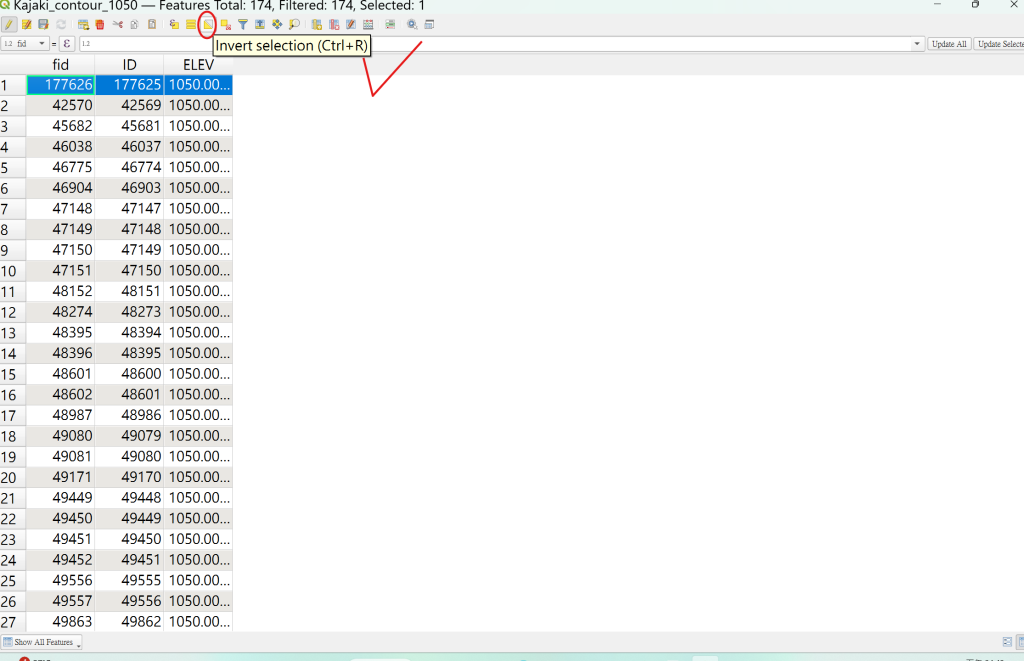This screenshot has width=1024, height=661.
Task: Select features using an expression icon
Action: pos(174,25)
